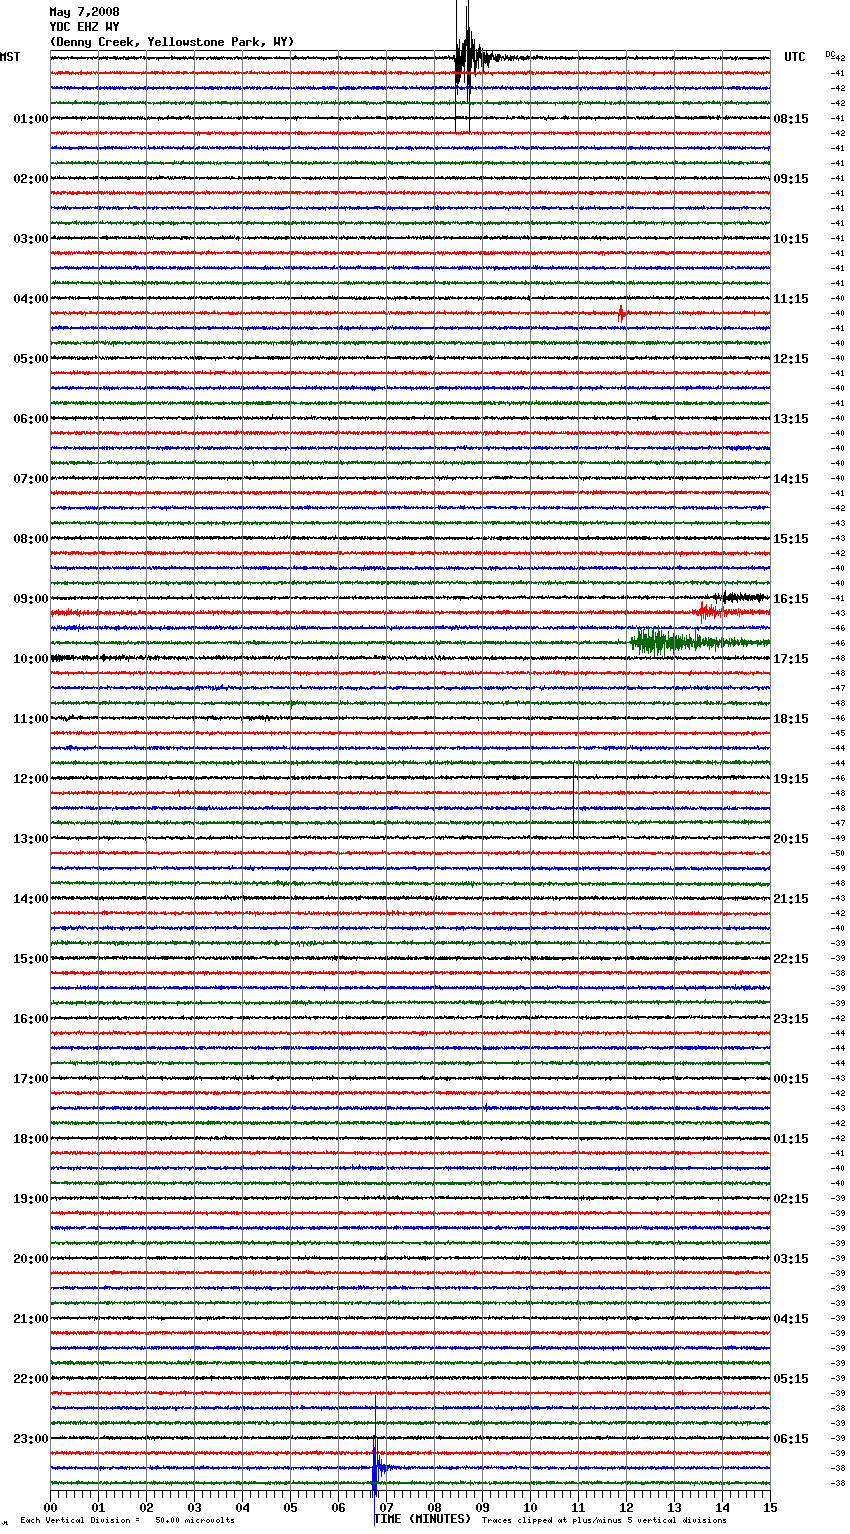Click the 08:15 UTC row label
The height and width of the screenshot is (1534, 850).
click(791, 119)
